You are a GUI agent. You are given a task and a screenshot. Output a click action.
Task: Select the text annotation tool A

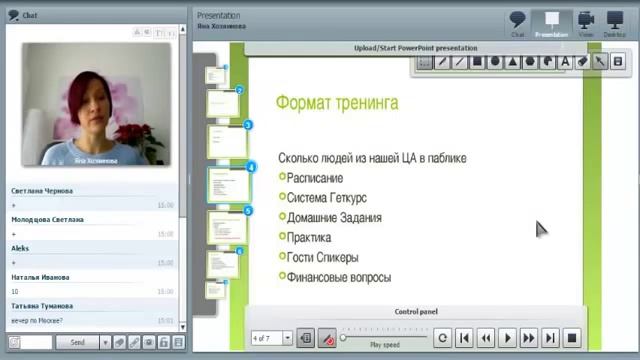[x=565, y=62]
